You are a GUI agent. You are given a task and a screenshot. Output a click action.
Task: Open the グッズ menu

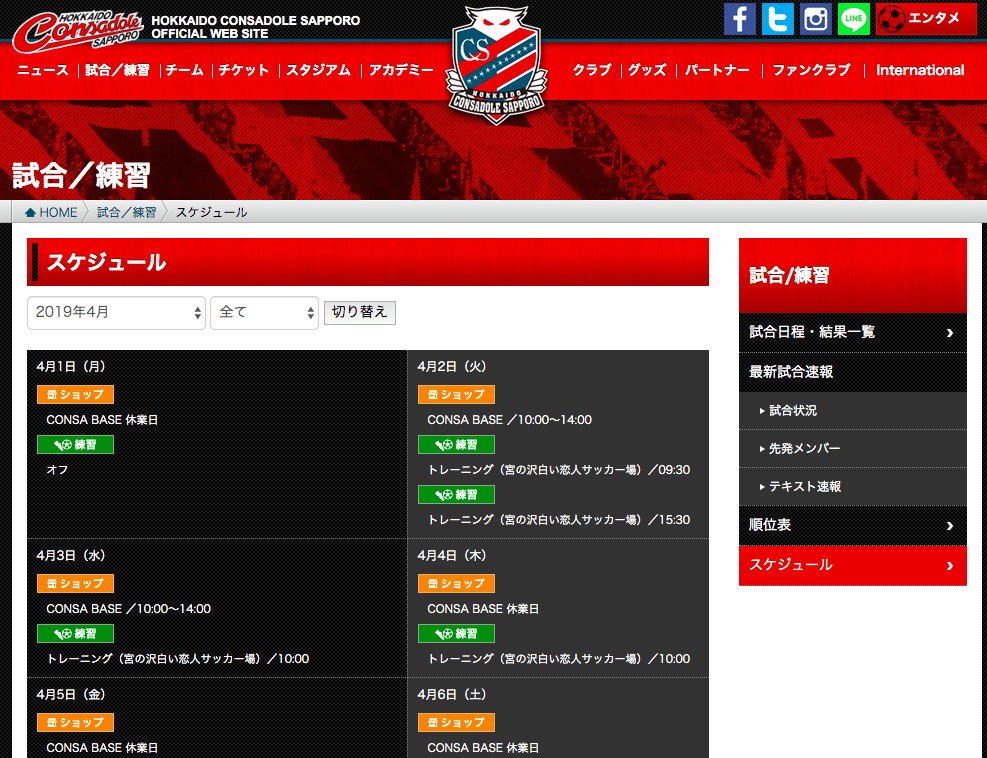point(647,70)
